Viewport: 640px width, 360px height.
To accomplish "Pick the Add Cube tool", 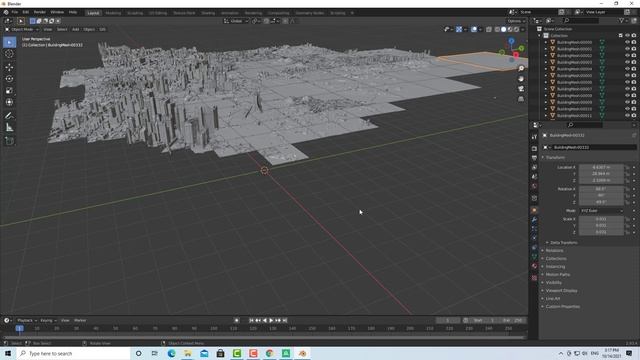I will coord(9,141).
